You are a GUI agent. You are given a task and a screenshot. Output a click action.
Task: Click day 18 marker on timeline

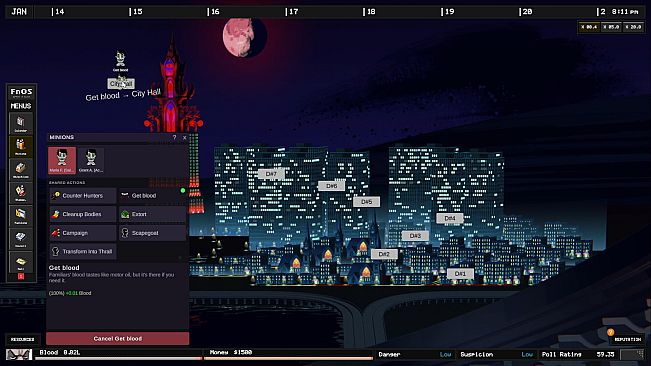coord(370,12)
